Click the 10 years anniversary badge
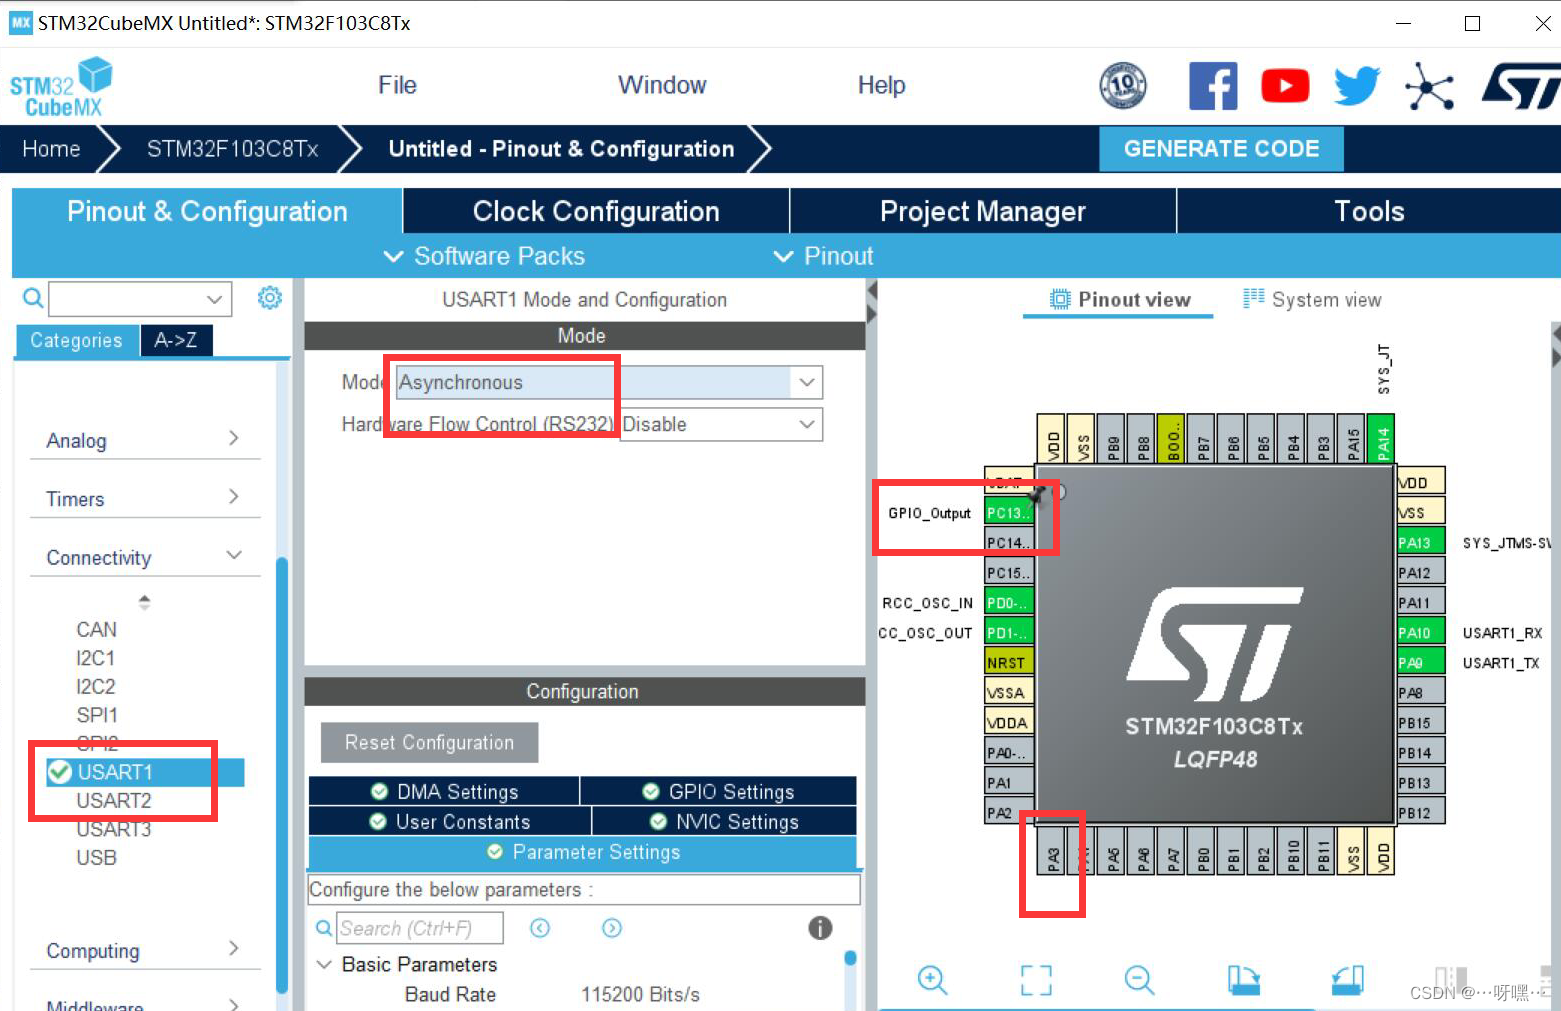Screen dimensions: 1561x1011 click(x=1123, y=86)
